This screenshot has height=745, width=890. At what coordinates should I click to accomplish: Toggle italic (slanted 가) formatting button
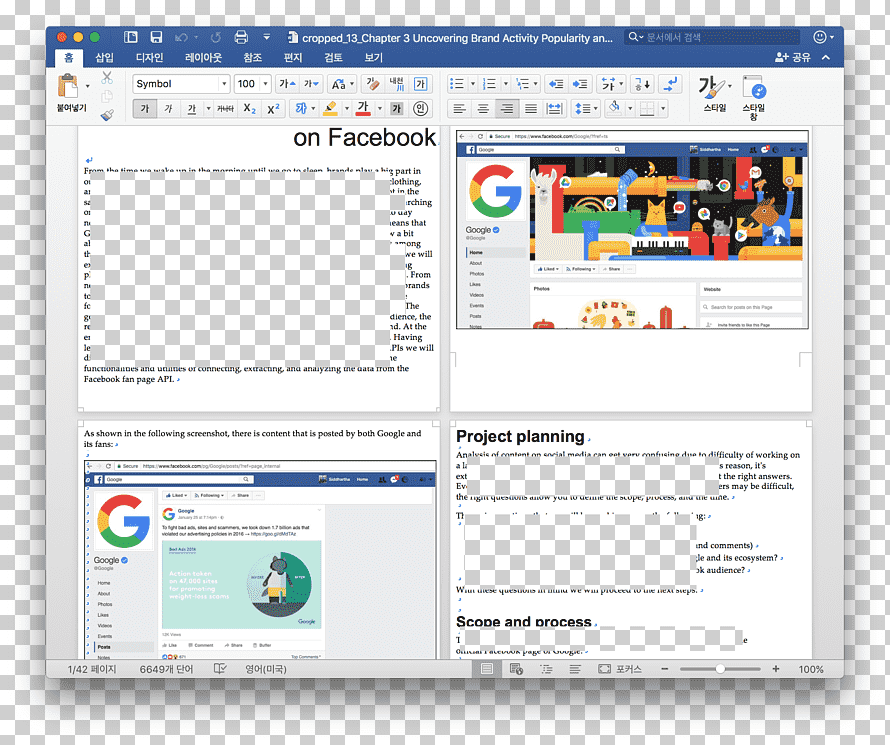point(168,108)
